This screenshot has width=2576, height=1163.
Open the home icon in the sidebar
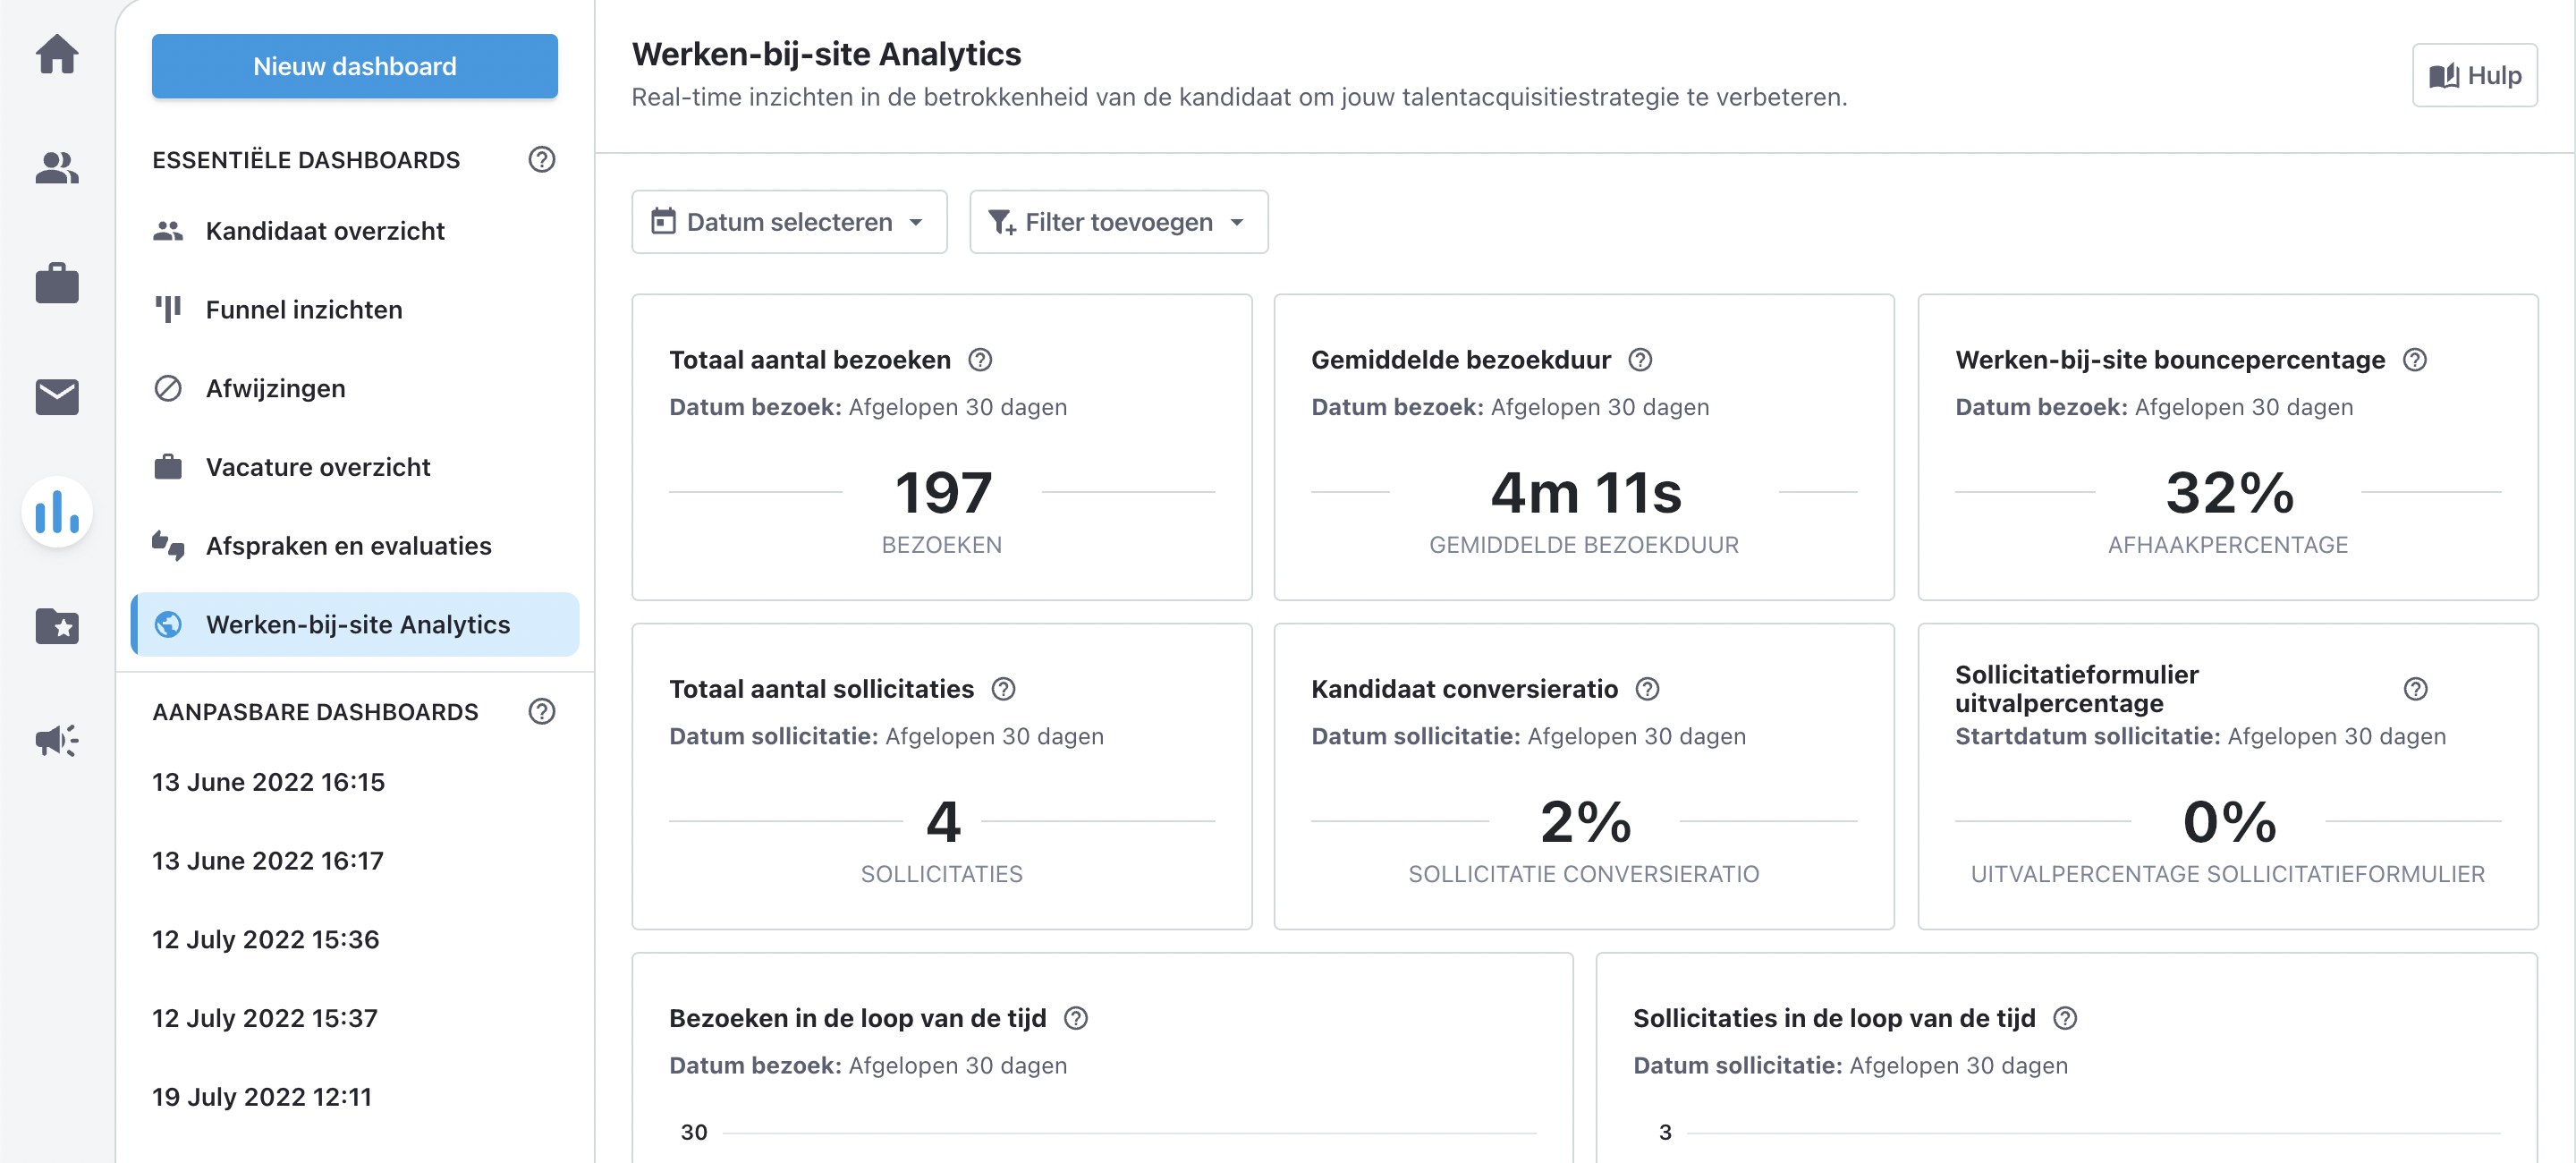(56, 55)
